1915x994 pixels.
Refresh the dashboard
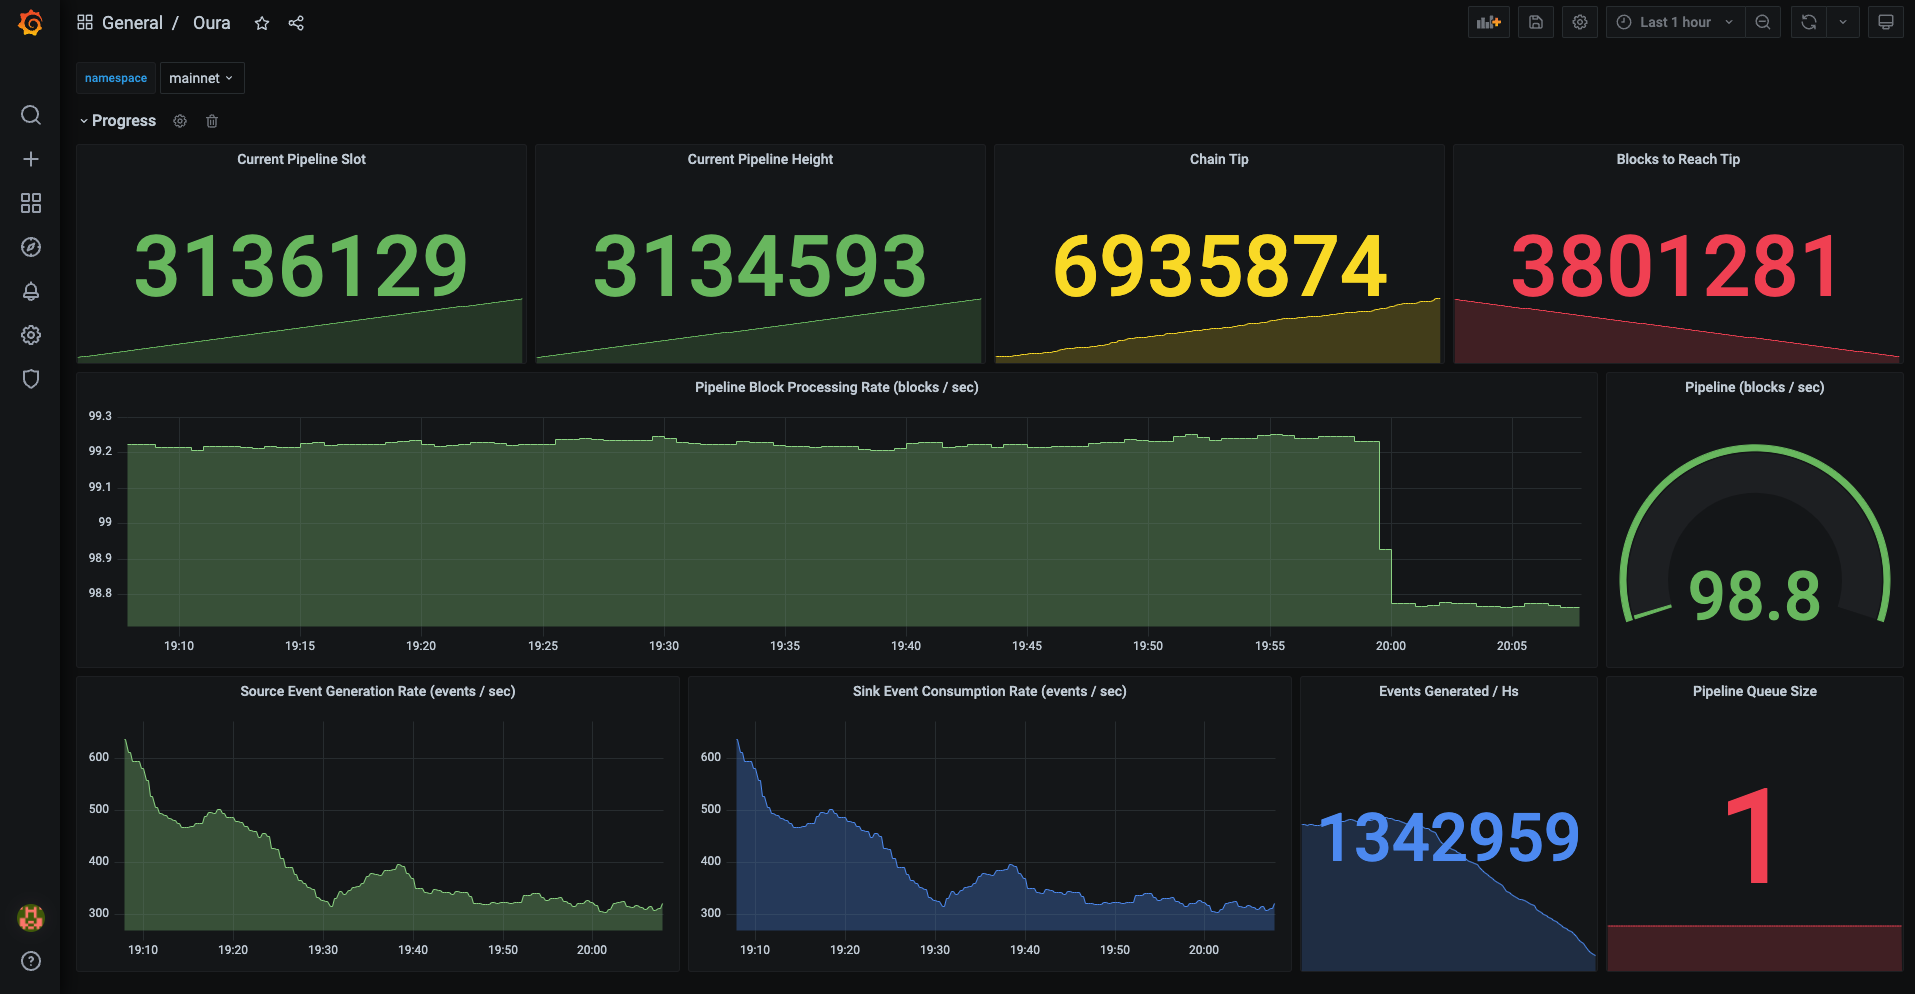1809,22
